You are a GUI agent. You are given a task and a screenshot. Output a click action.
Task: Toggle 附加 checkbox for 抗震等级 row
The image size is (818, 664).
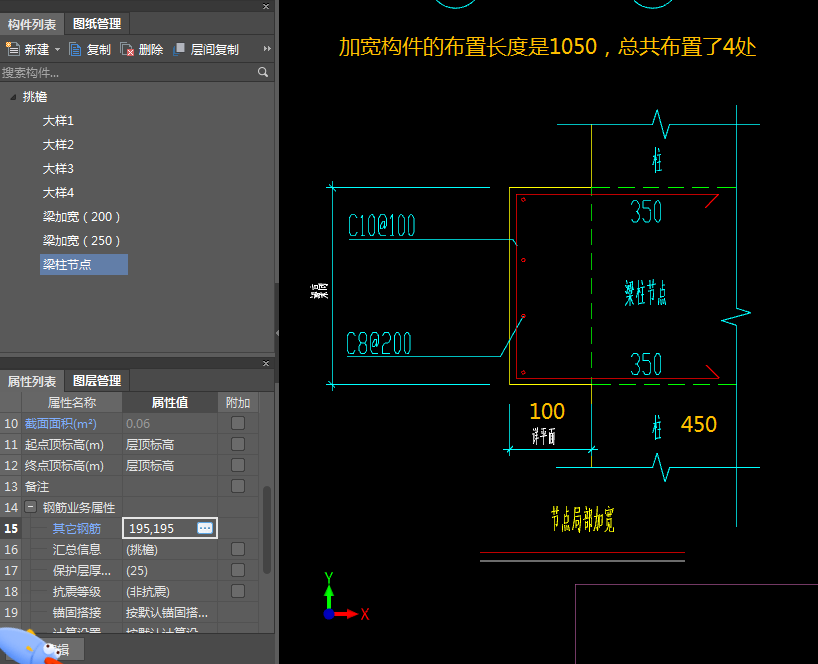238,591
